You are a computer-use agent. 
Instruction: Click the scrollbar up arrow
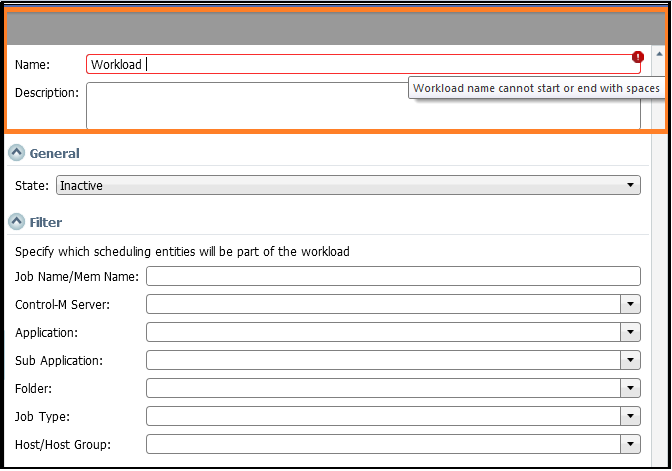point(659,54)
